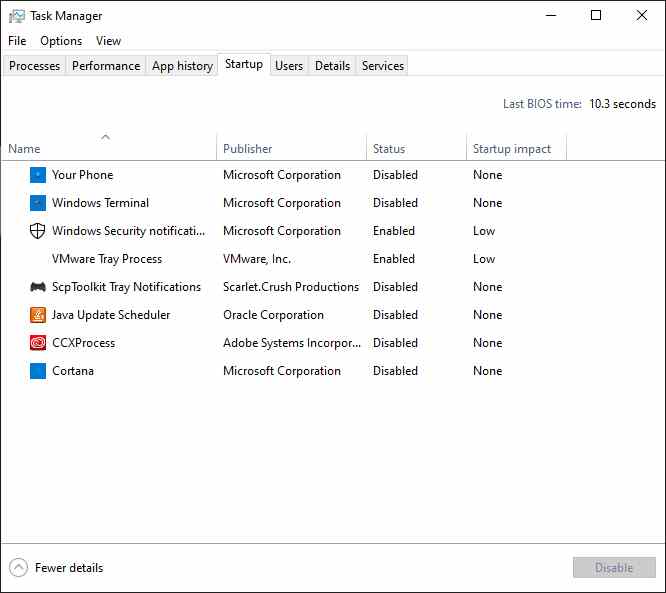Sort by the Status column header
Viewport: 666px width, 593px height.
pos(416,147)
